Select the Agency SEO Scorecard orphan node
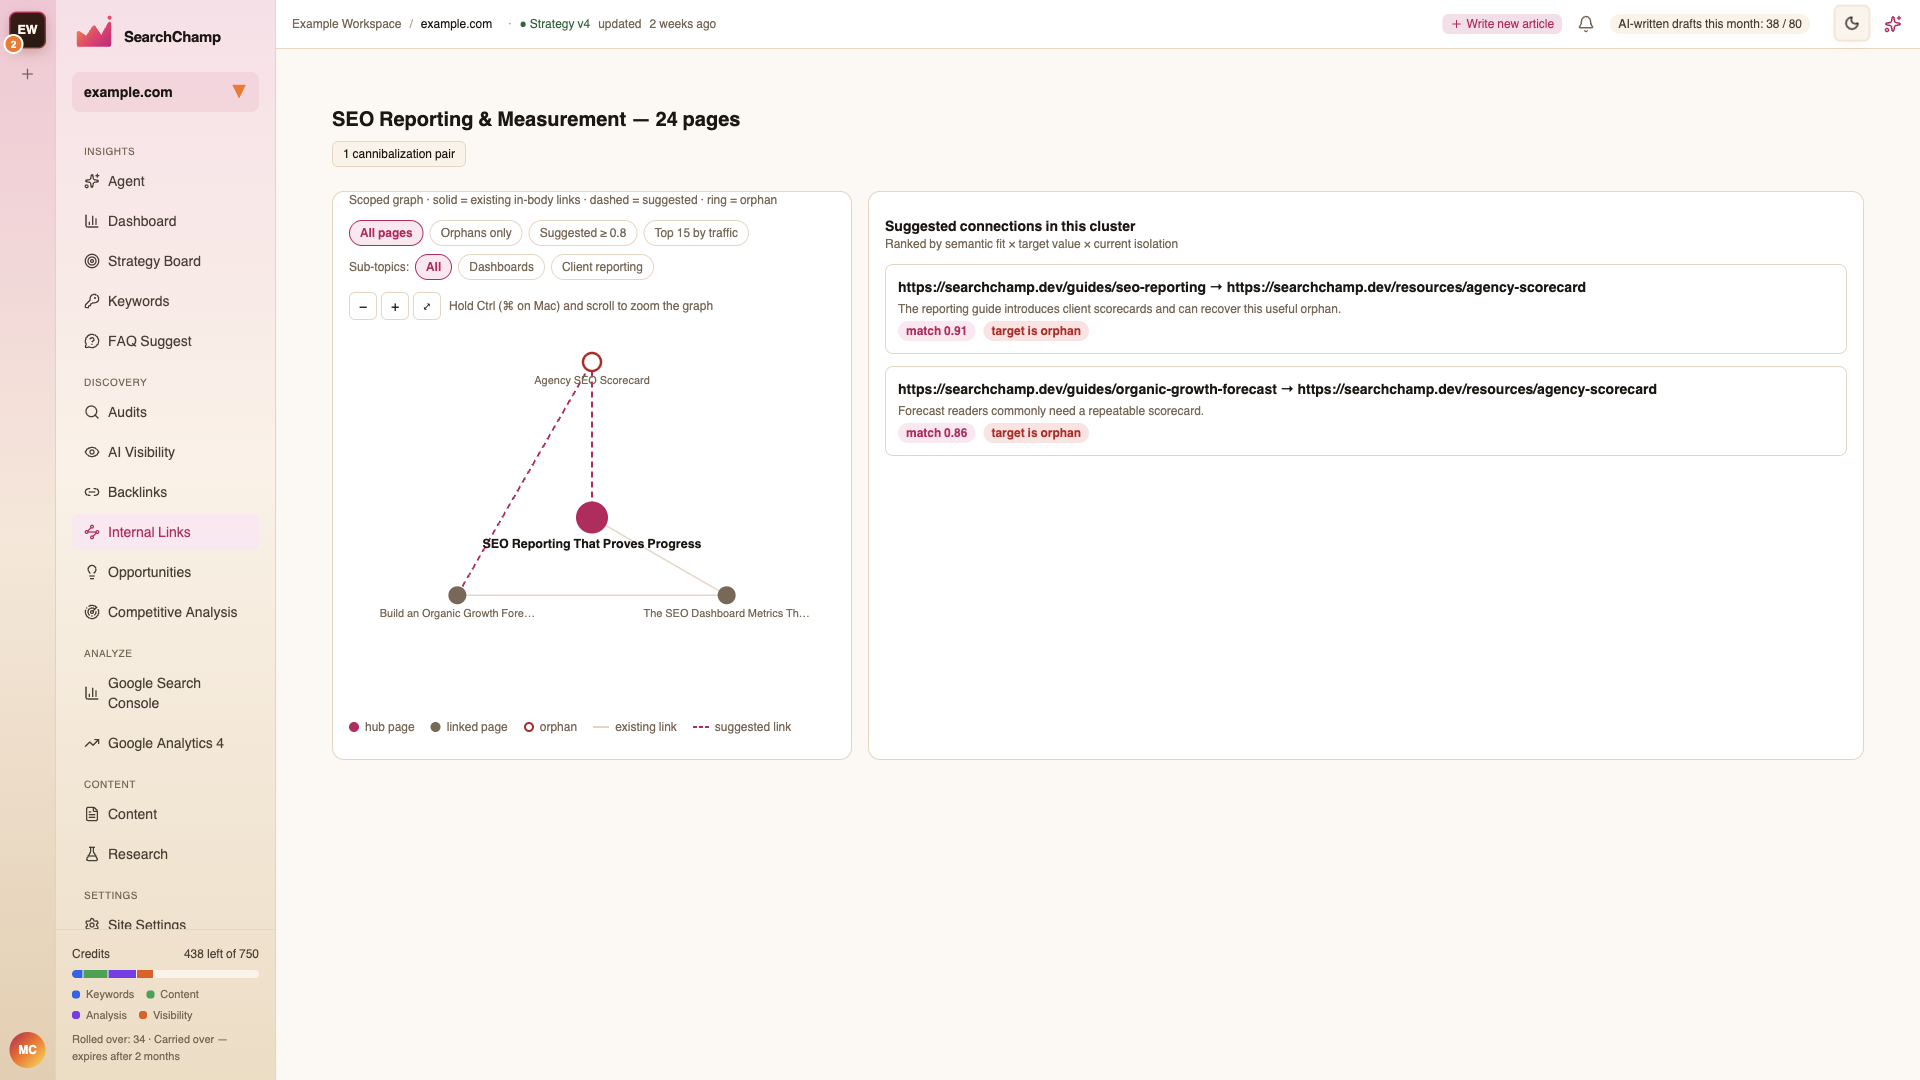The width and height of the screenshot is (1920, 1080). coord(592,362)
